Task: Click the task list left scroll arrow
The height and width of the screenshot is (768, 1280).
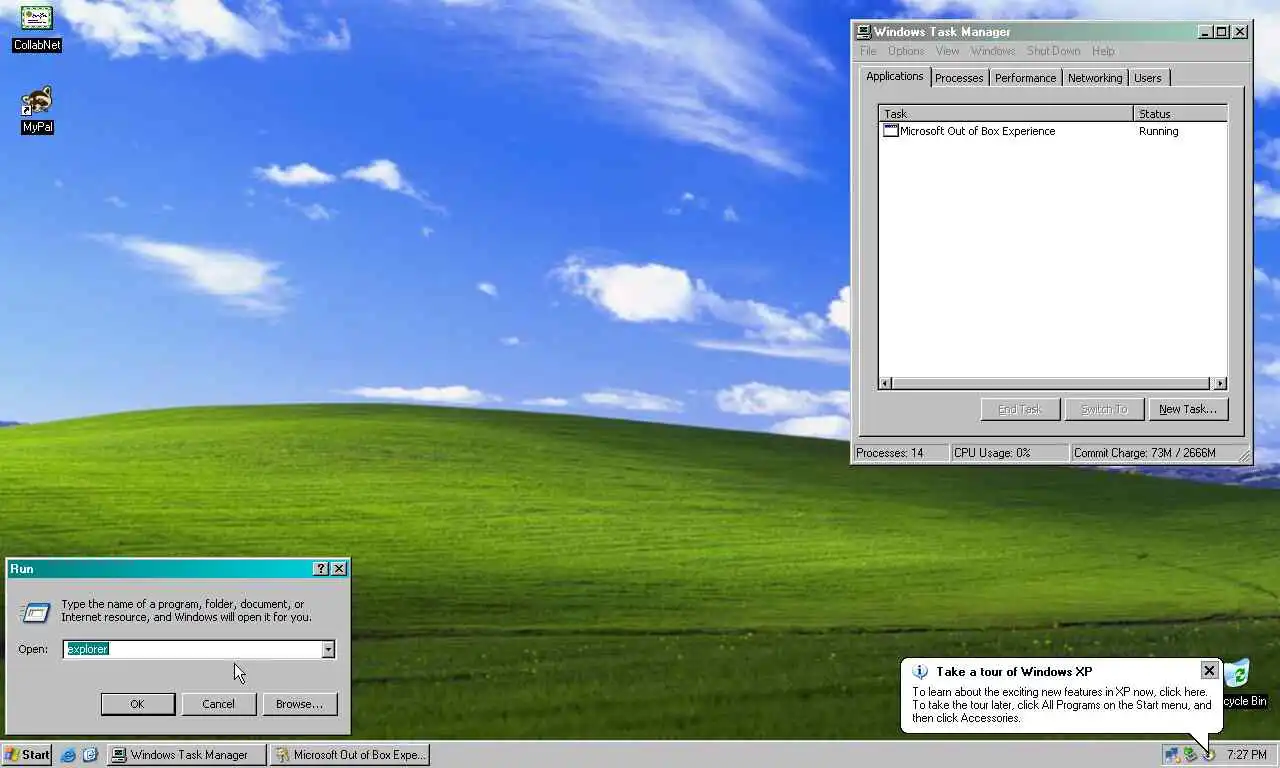Action: (885, 383)
